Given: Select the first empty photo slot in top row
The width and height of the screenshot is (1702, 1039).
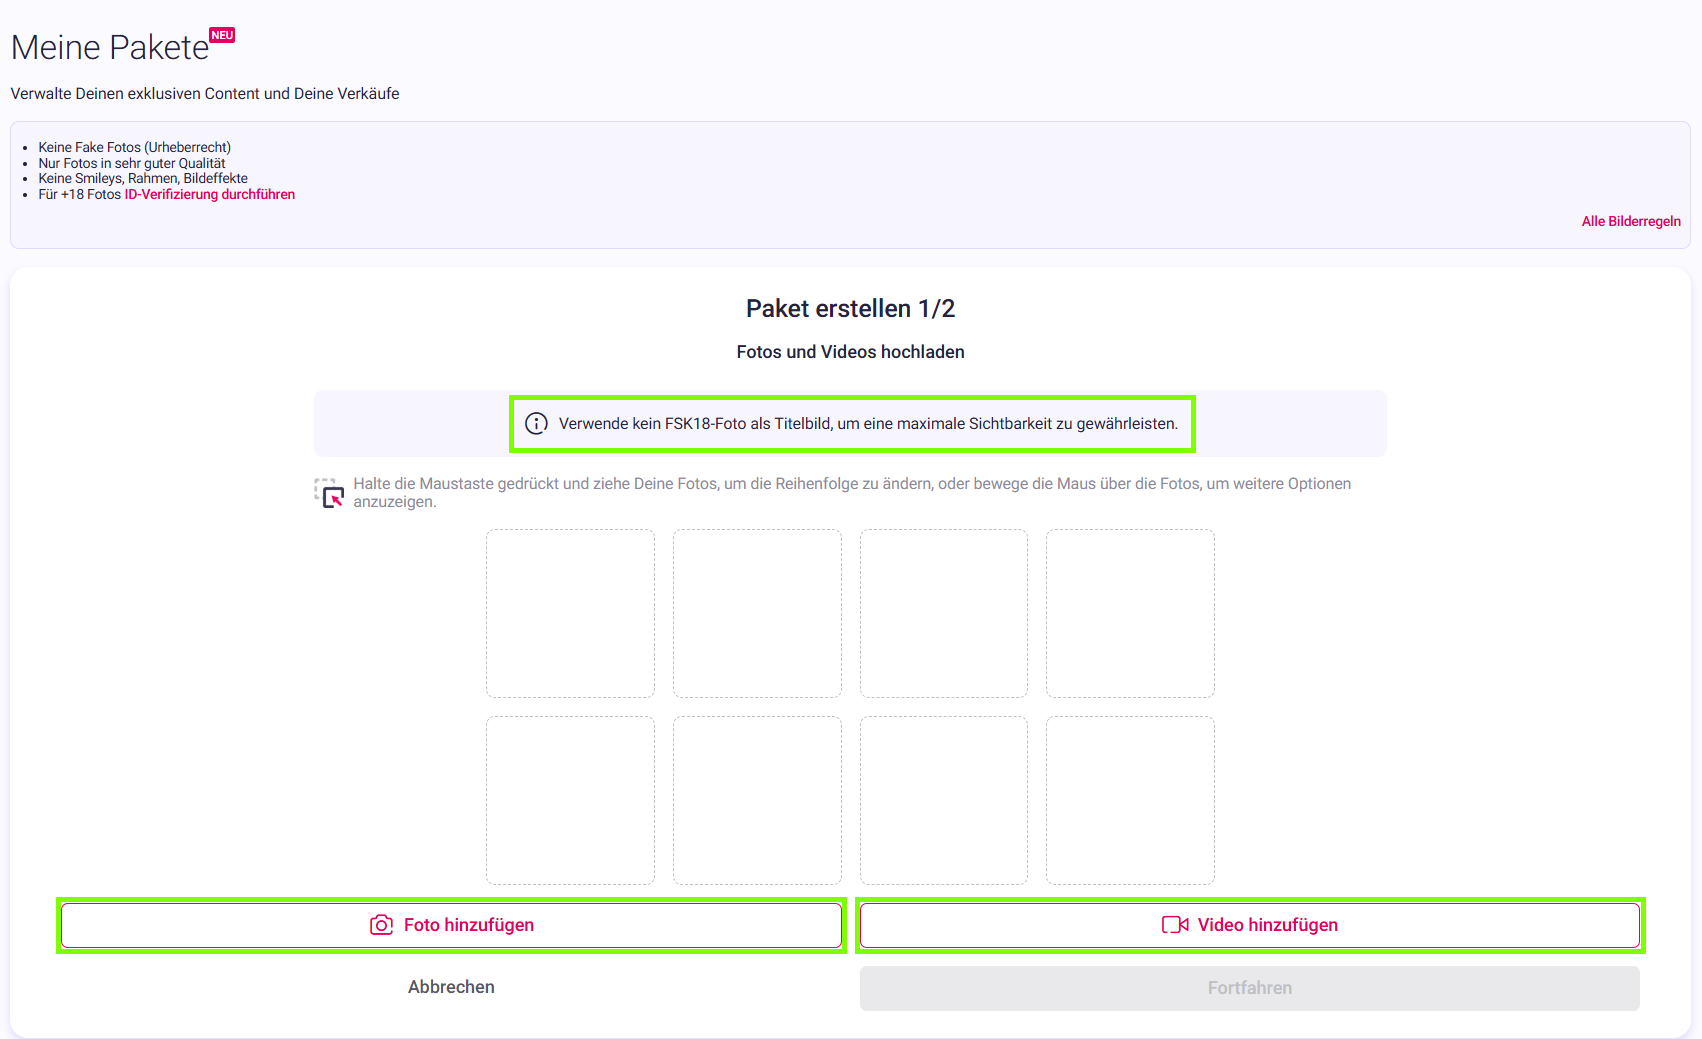Looking at the screenshot, I should (570, 614).
